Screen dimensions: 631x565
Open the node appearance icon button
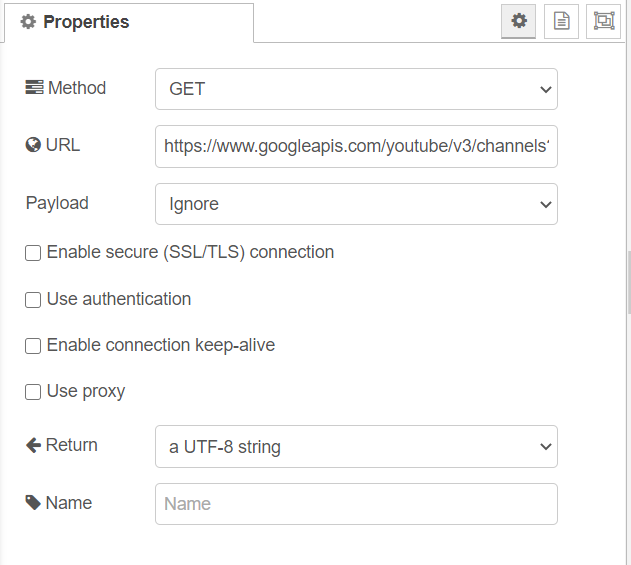tap(604, 21)
